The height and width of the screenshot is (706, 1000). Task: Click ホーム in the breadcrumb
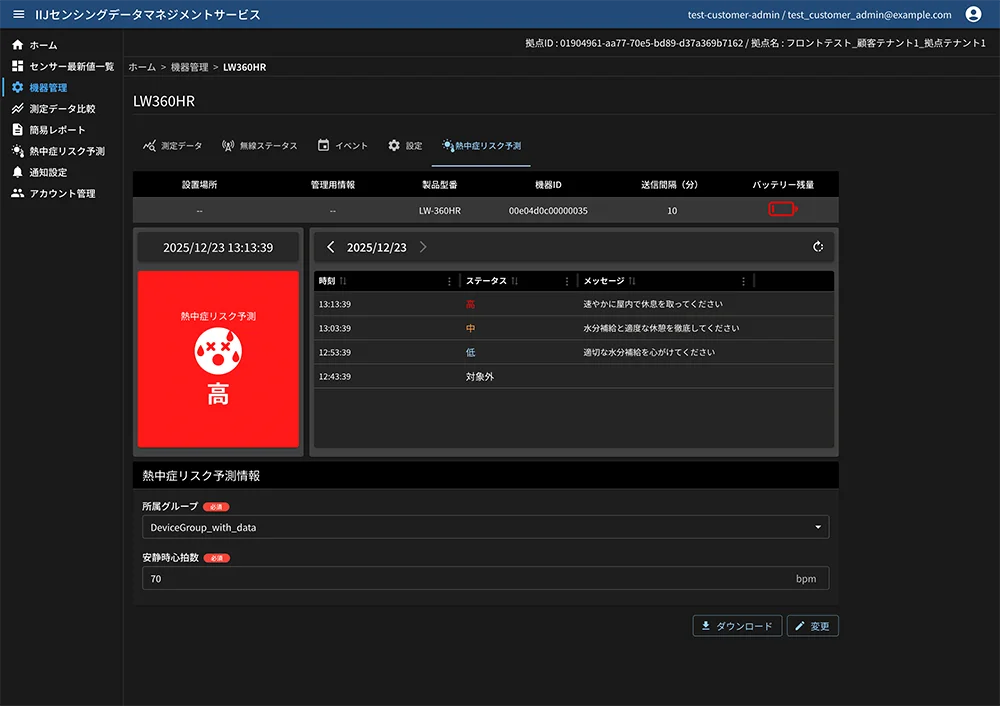click(144, 66)
